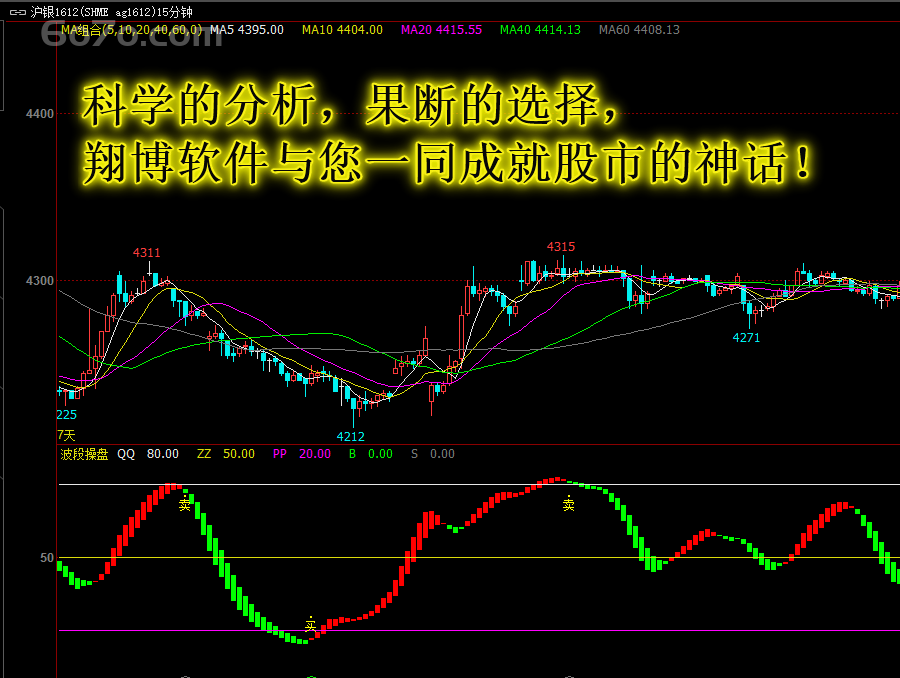Click the 卖 signal below the 4315 peak
900x678 pixels.
(568, 504)
